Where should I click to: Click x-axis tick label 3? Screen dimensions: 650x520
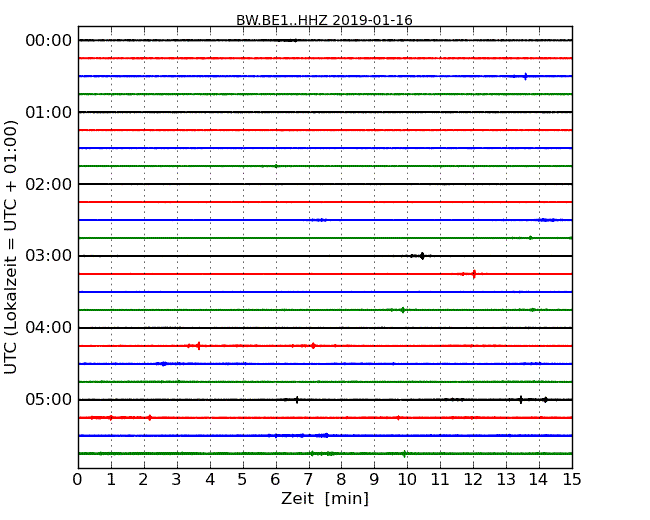(x=177, y=480)
